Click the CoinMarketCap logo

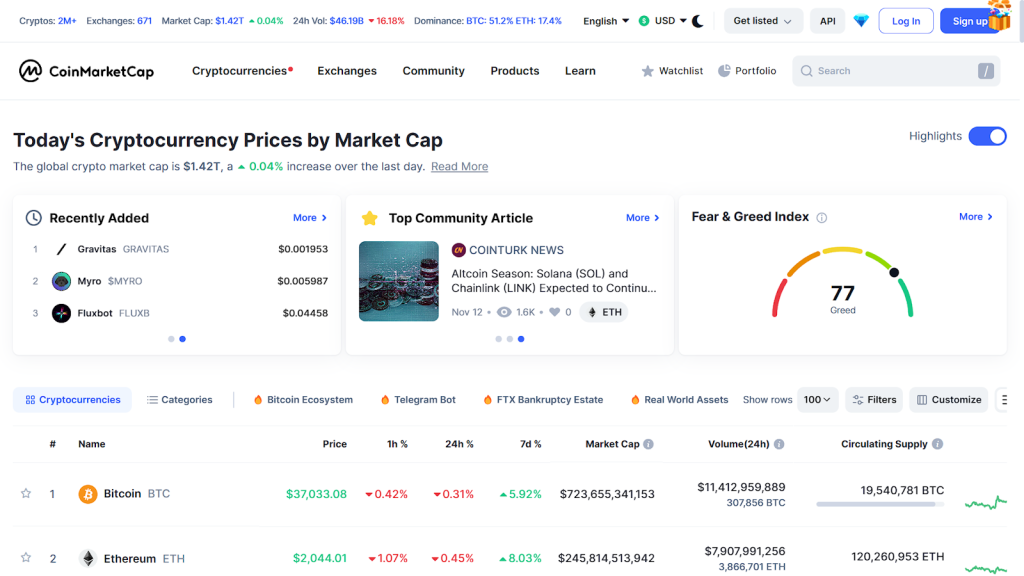coord(86,71)
